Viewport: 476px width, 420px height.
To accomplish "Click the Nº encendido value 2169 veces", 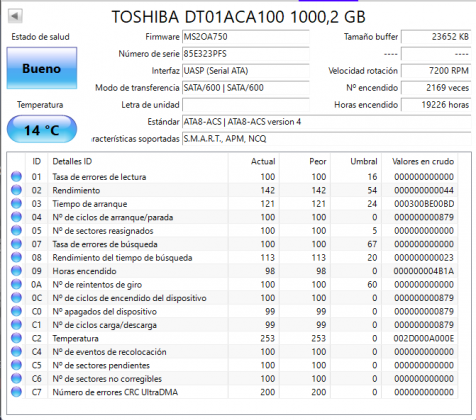I will pos(436,88).
